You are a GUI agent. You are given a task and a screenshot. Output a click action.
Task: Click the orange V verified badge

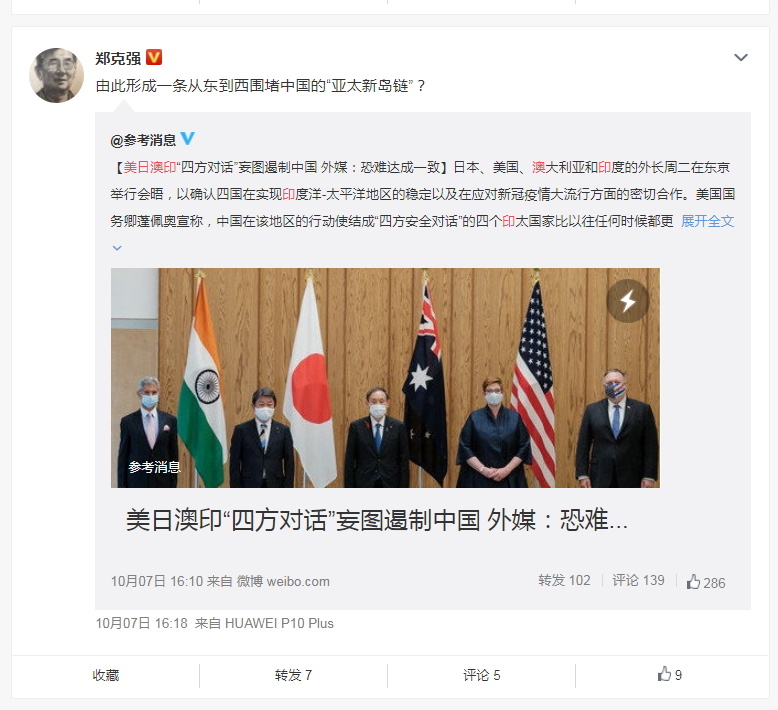154,58
